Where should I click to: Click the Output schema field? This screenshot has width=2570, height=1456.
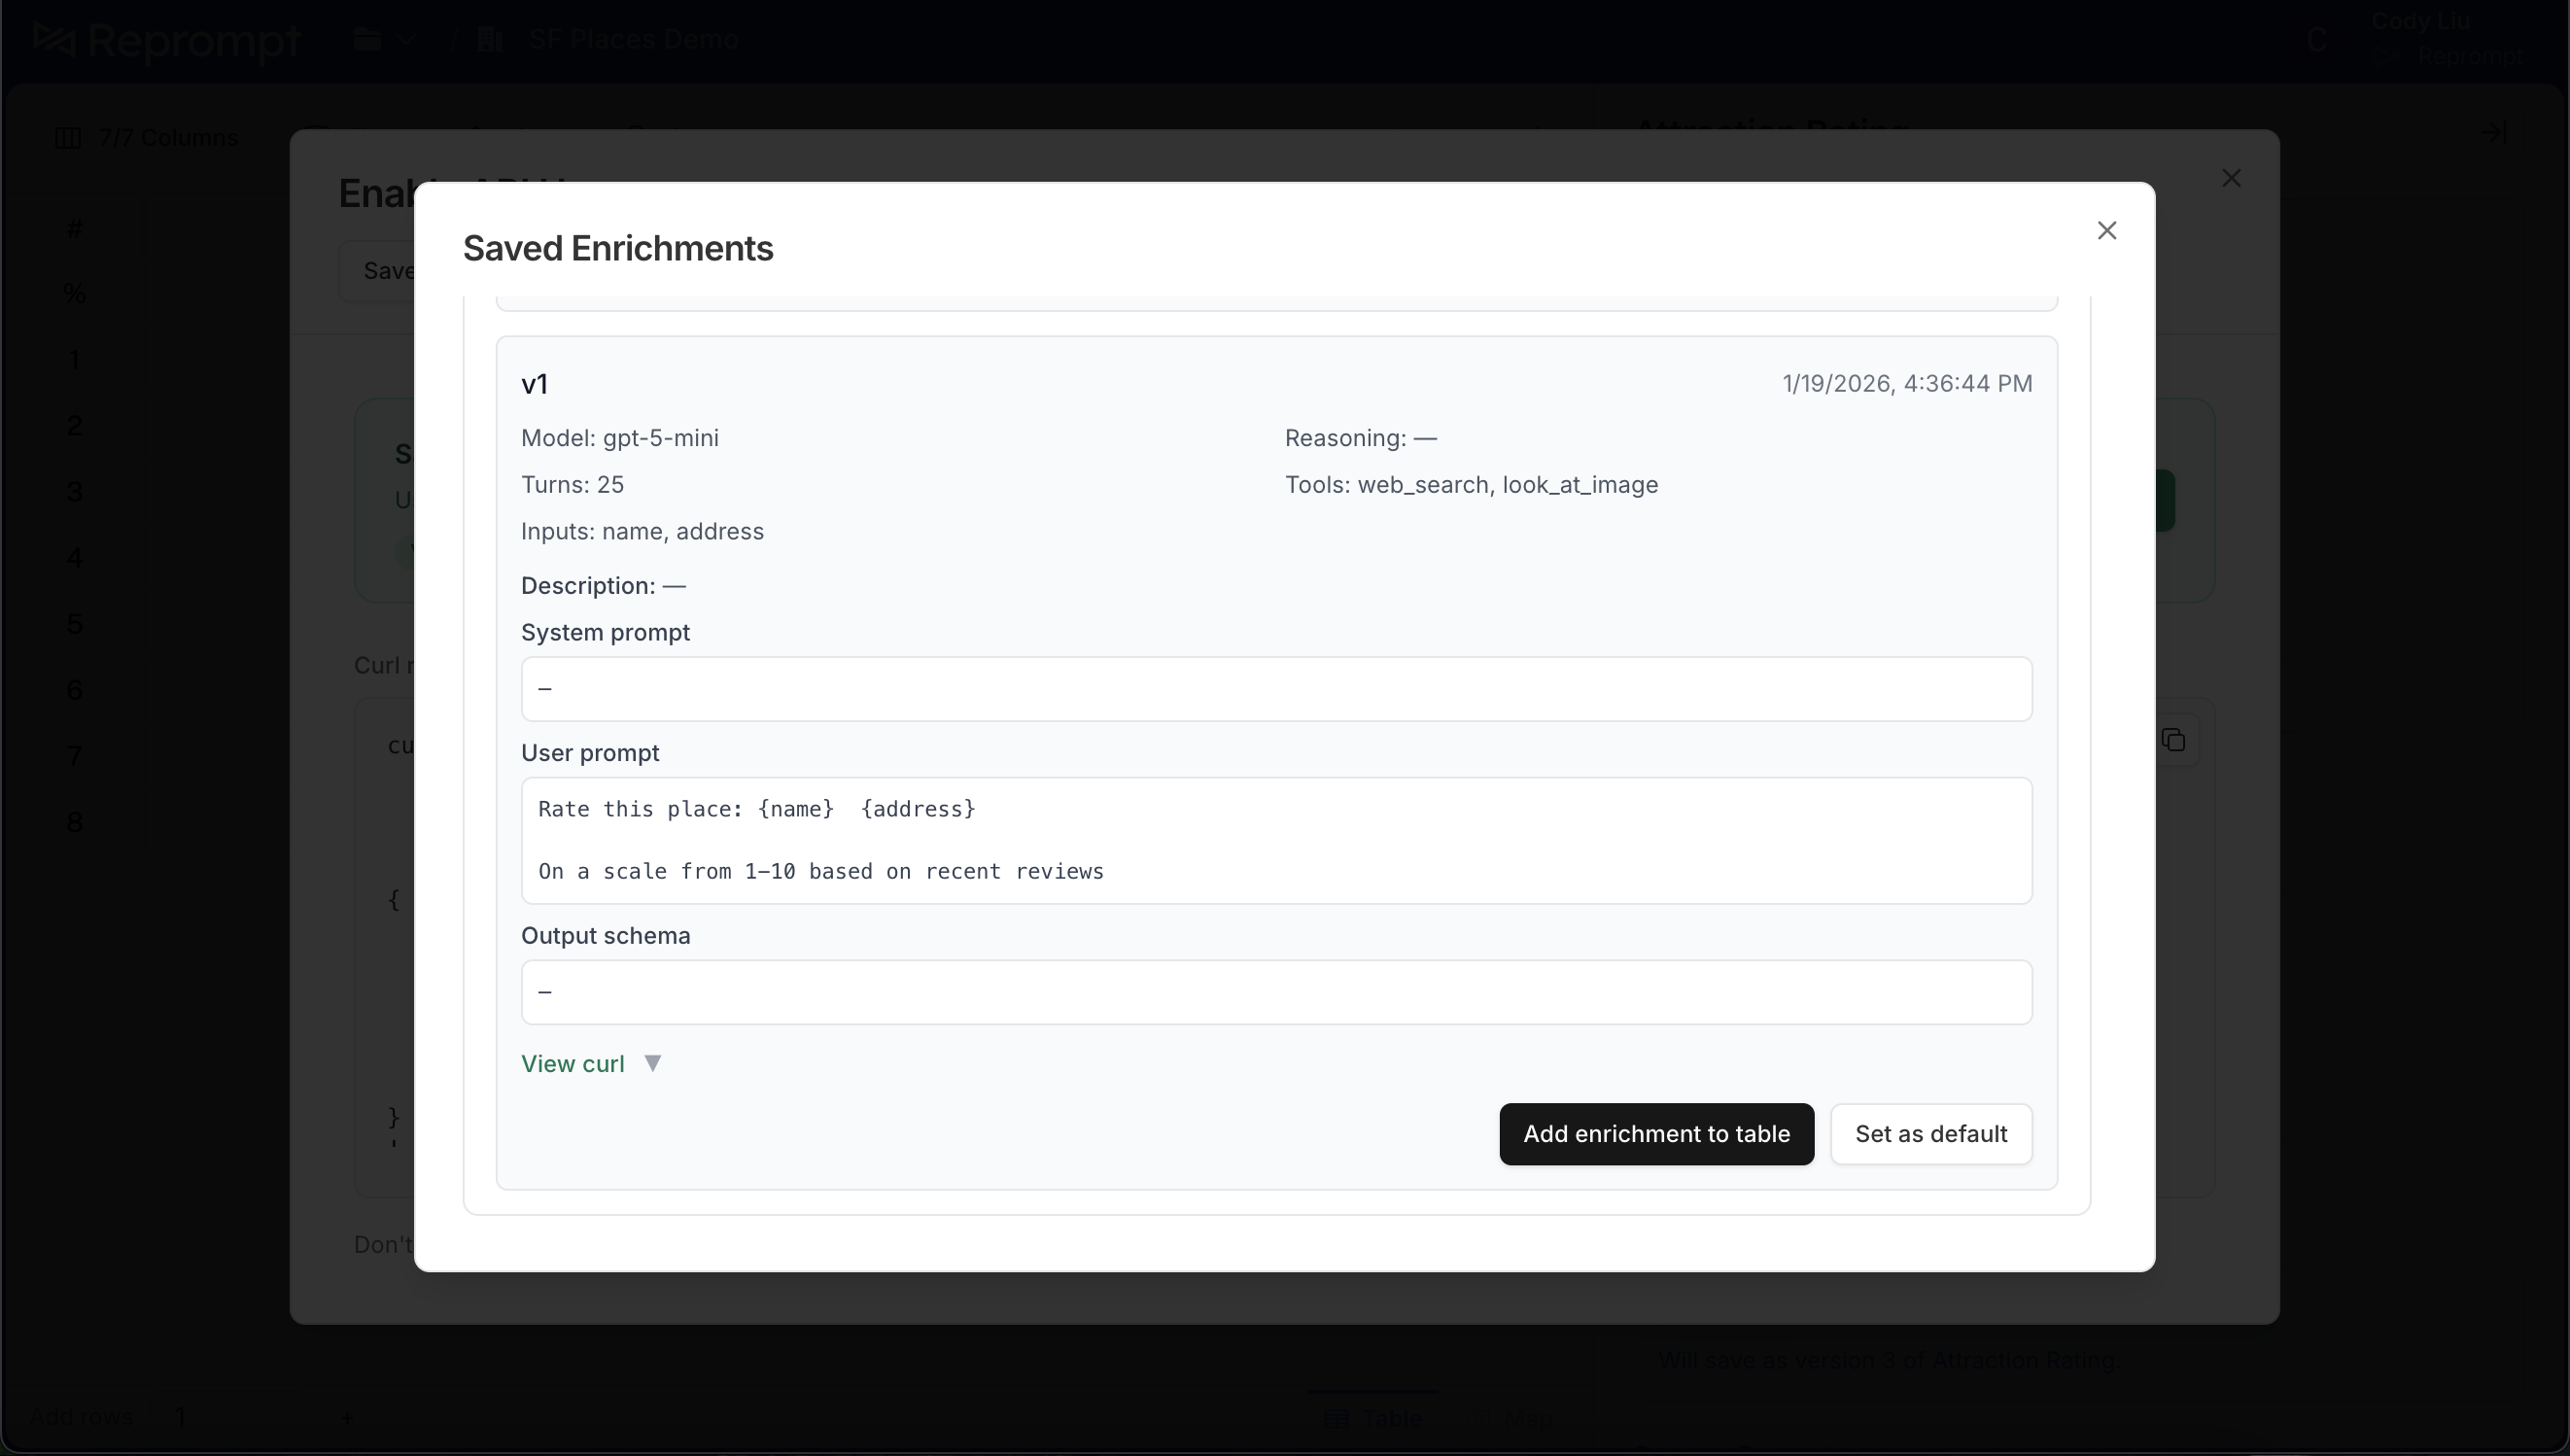pos(1276,992)
